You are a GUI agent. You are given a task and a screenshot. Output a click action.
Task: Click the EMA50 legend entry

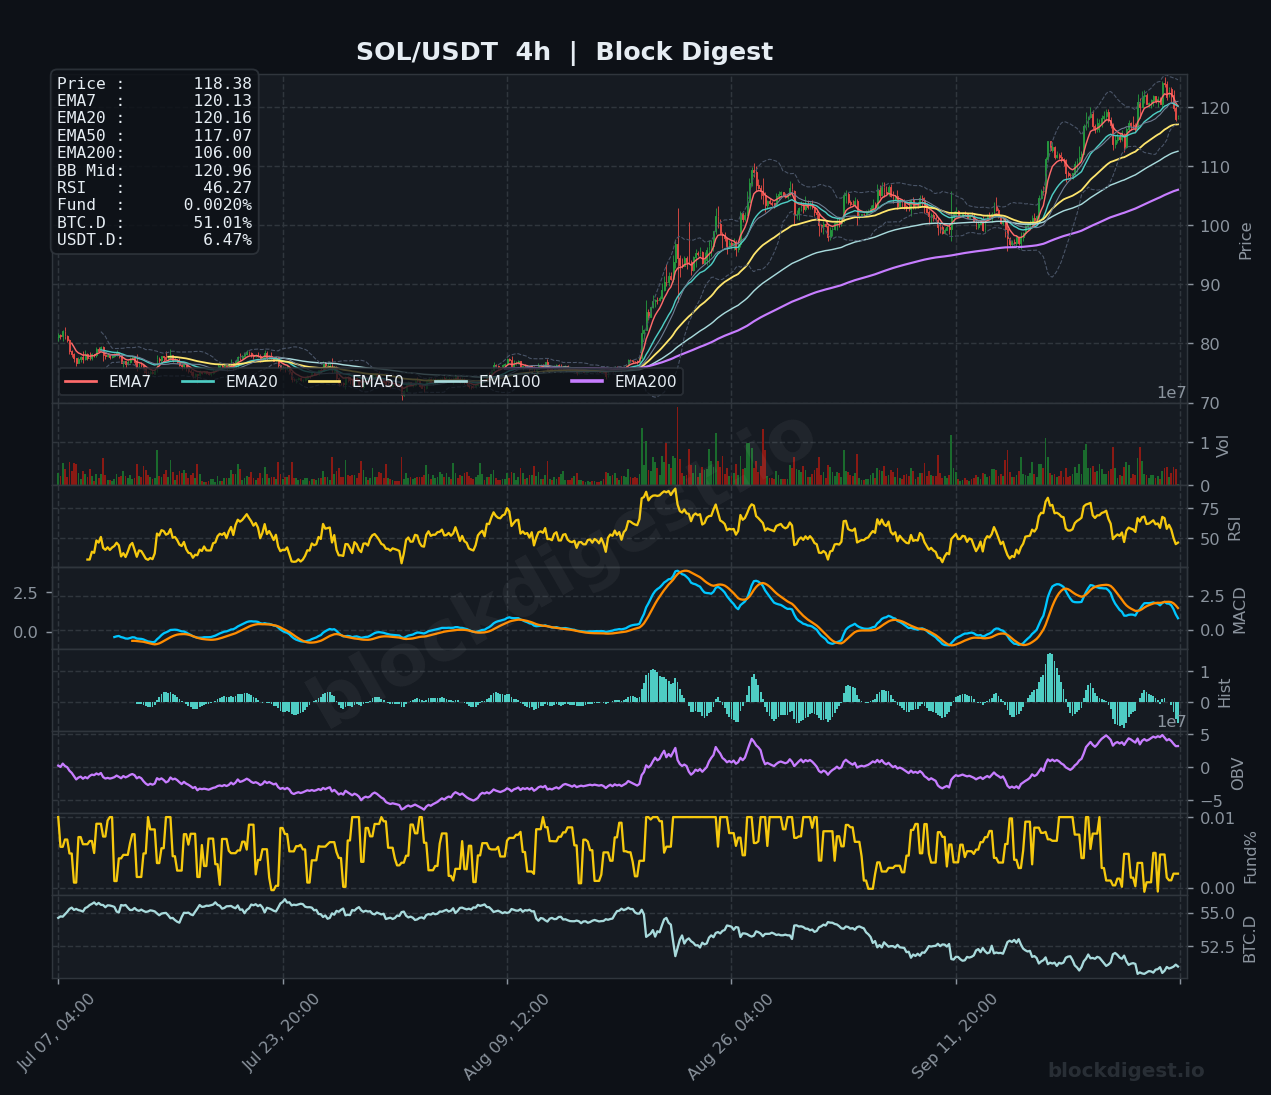pyautogui.click(x=356, y=382)
